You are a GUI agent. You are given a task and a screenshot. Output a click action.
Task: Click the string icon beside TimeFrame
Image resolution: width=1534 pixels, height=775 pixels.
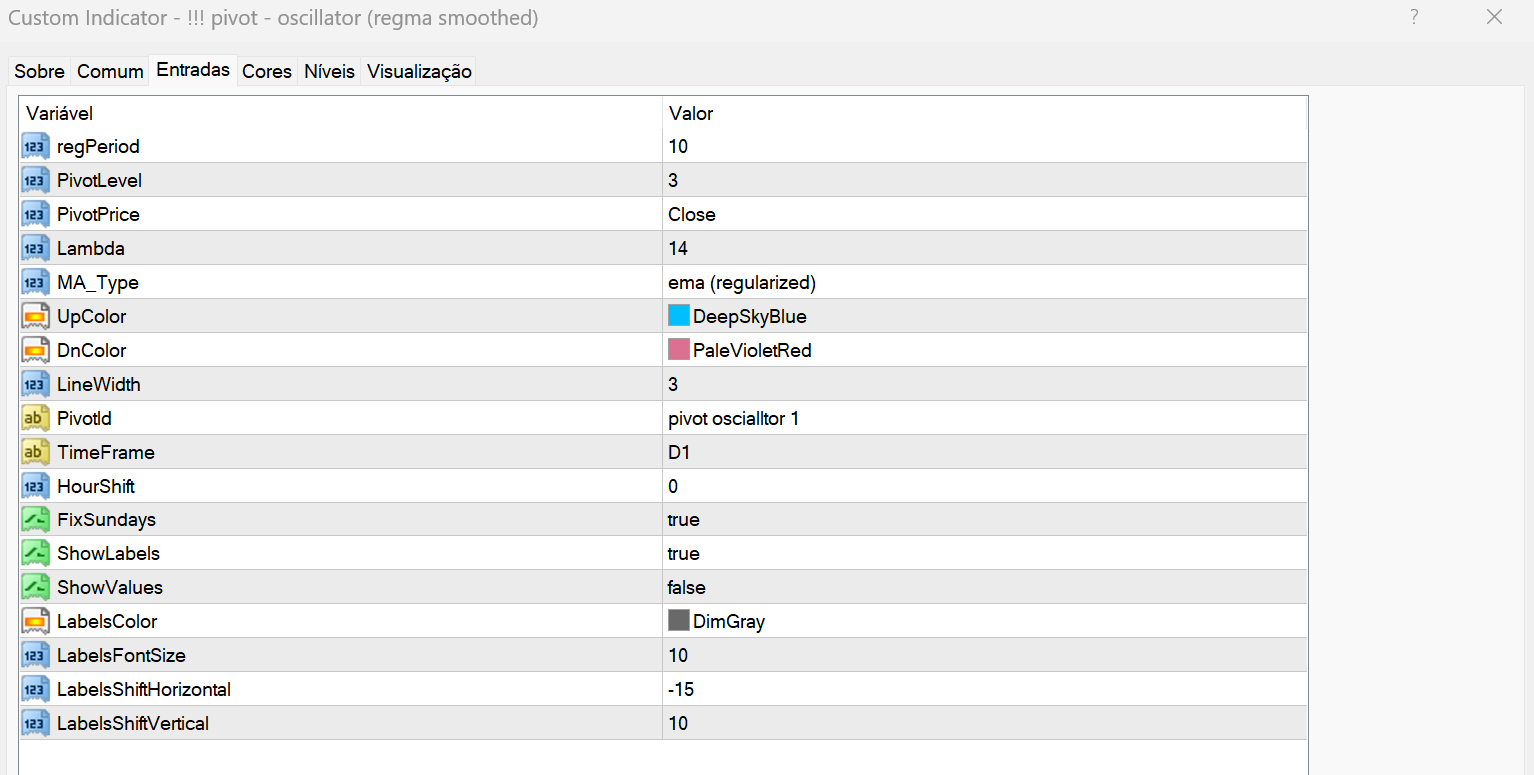click(36, 453)
